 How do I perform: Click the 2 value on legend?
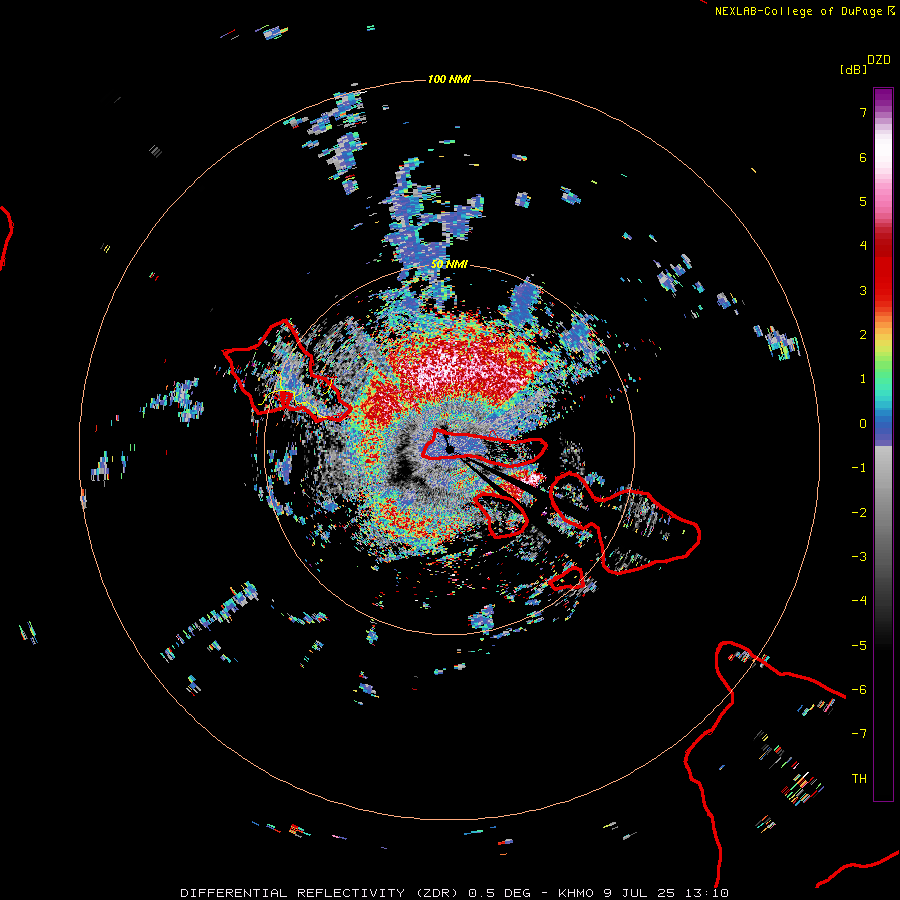click(863, 335)
